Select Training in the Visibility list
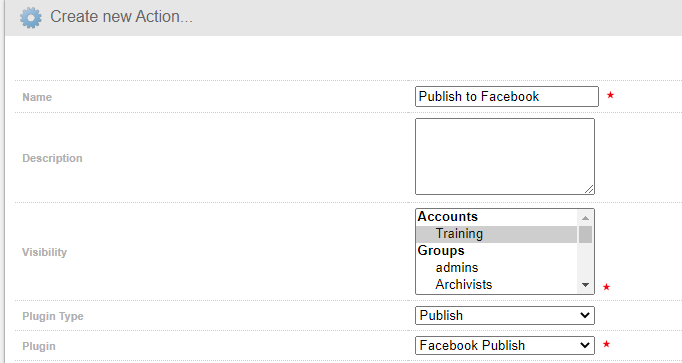This screenshot has height=363, width=682. (497, 234)
